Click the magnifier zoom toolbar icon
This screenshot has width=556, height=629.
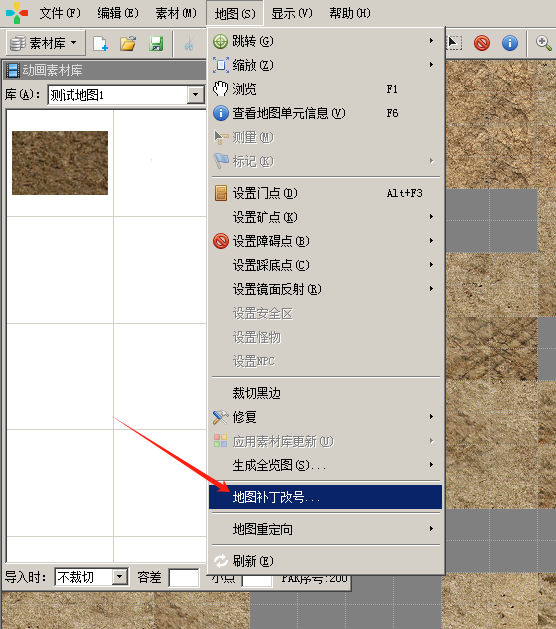pyautogui.click(x=544, y=43)
